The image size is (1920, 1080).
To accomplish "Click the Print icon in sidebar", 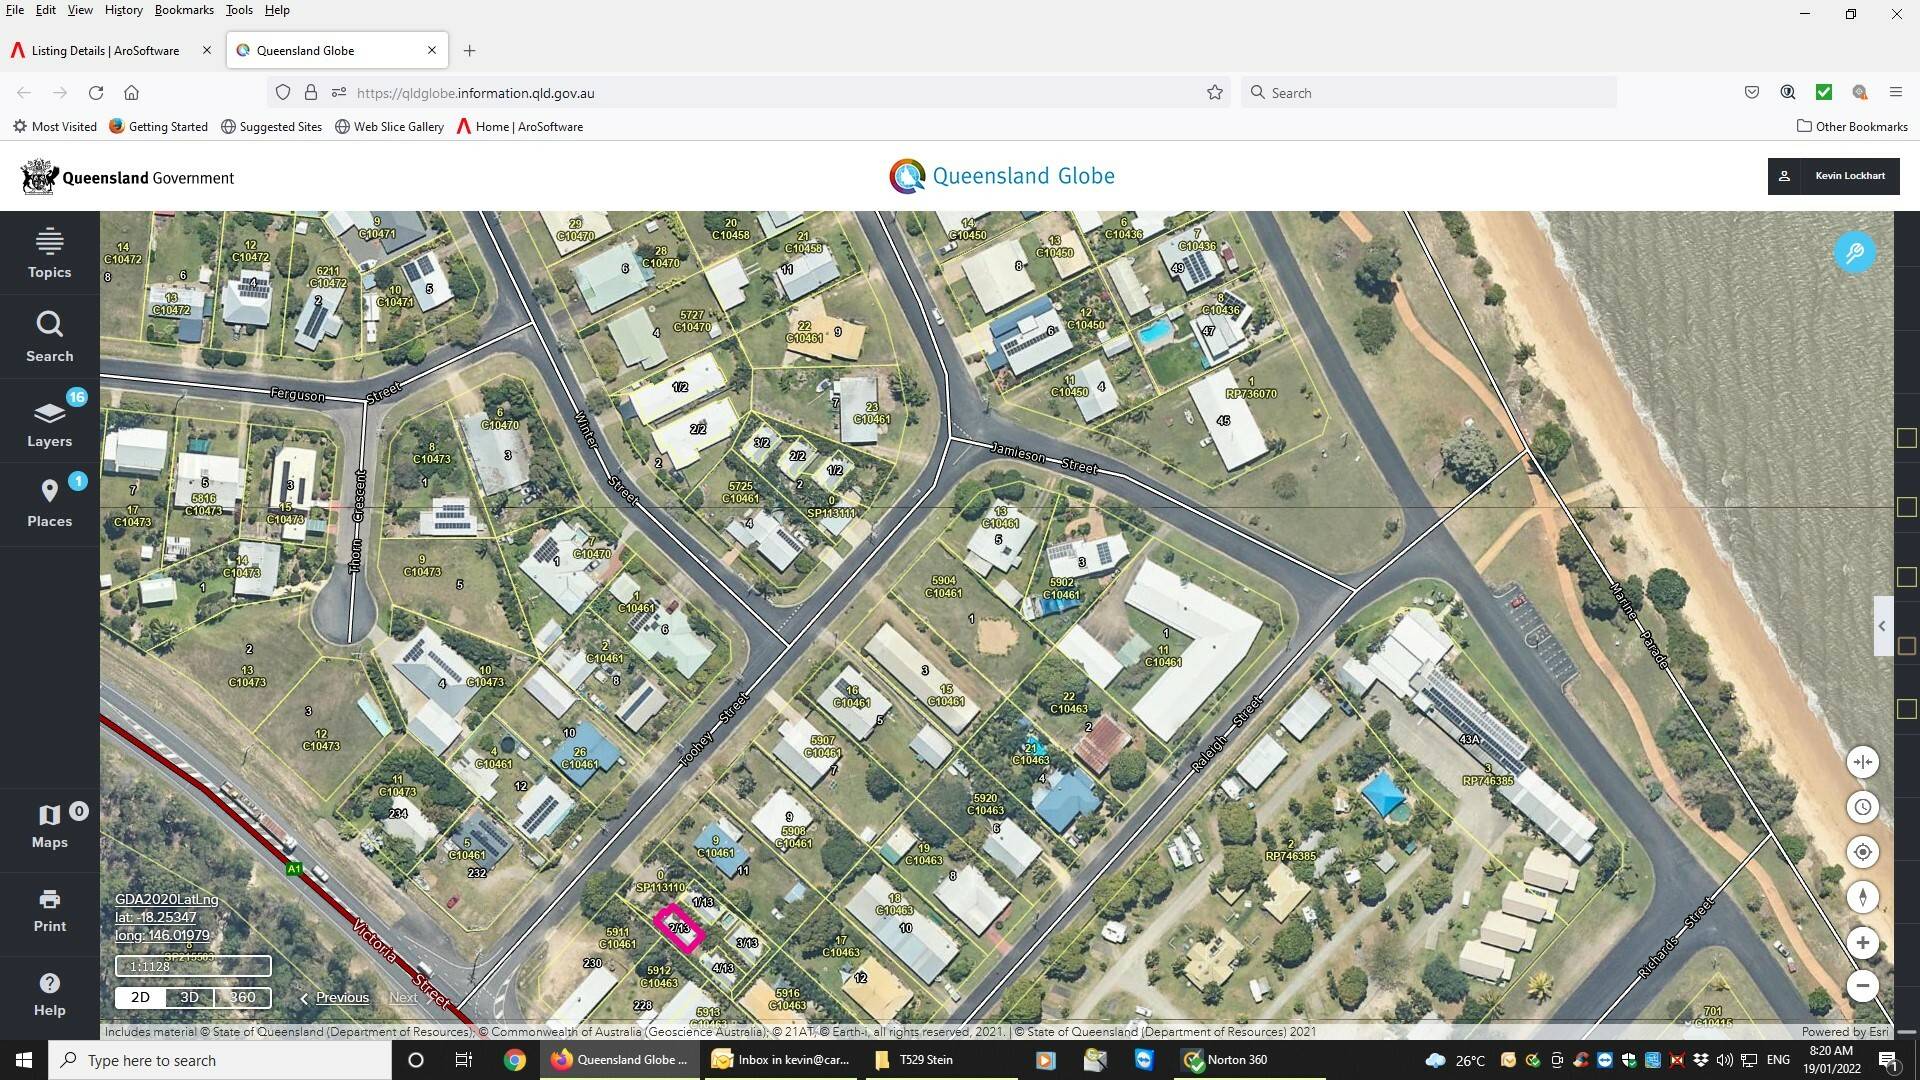I will (49, 910).
